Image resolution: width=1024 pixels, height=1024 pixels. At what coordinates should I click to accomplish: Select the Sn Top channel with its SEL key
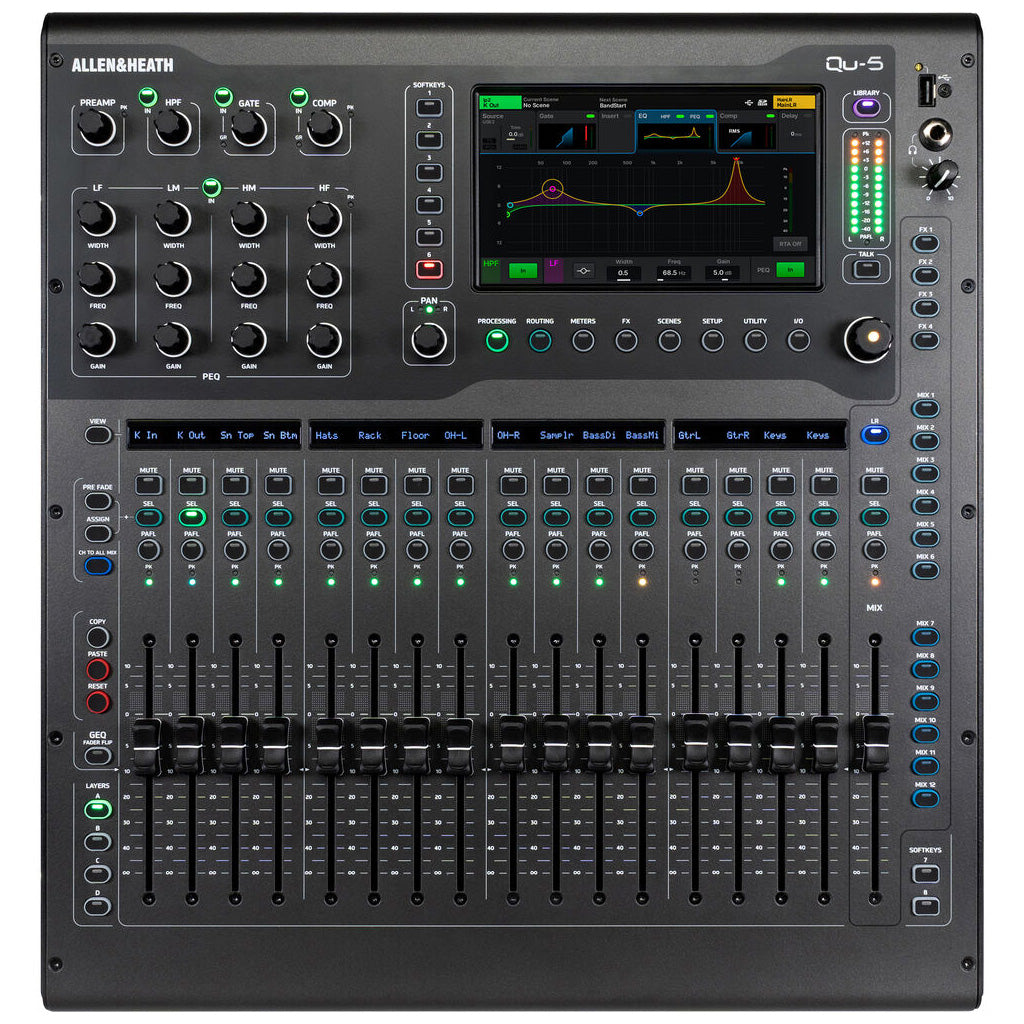pos(235,517)
